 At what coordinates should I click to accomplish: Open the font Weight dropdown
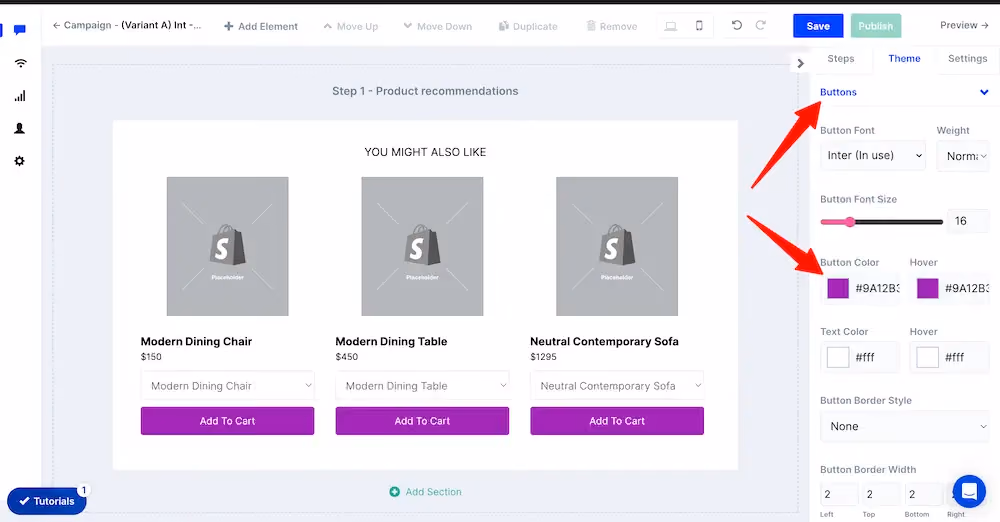(964, 156)
